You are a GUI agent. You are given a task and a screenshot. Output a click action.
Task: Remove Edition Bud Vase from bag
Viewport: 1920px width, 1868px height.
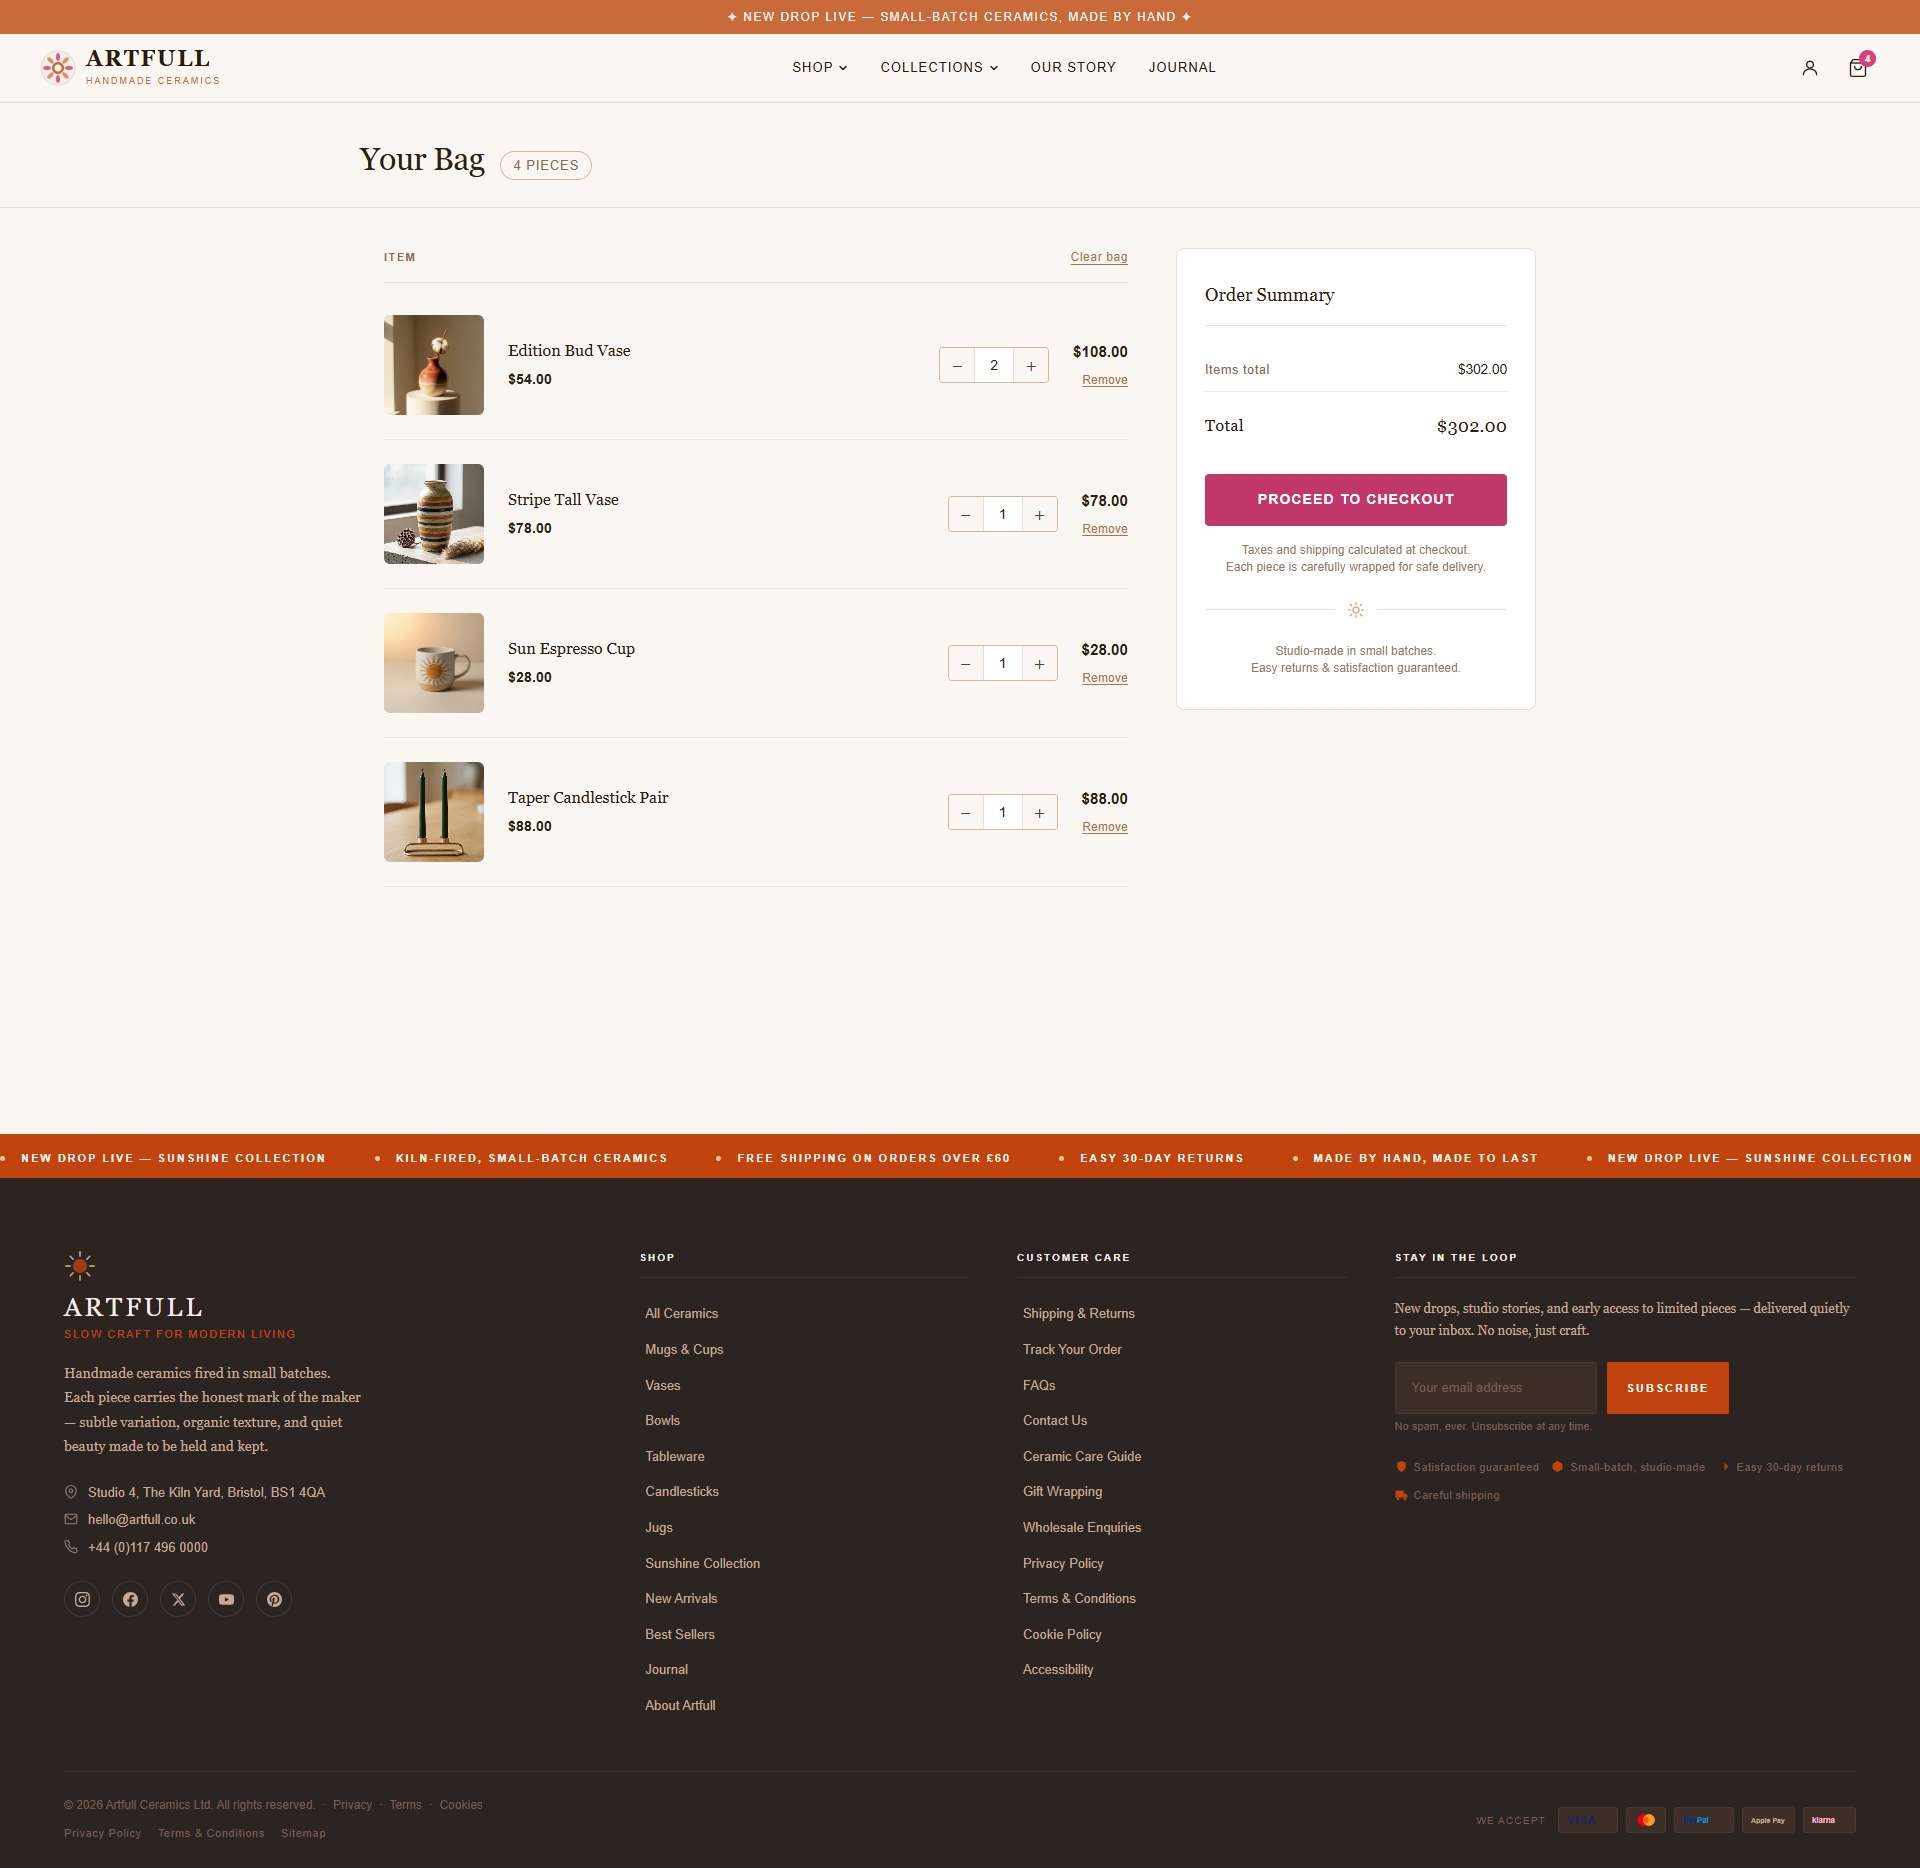(1105, 380)
